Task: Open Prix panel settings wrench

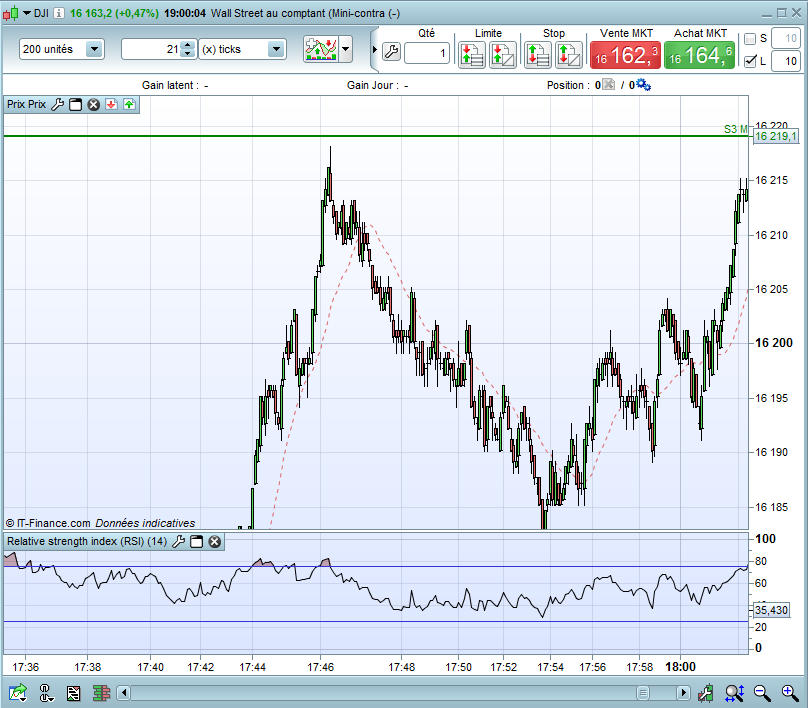Action: [x=57, y=105]
